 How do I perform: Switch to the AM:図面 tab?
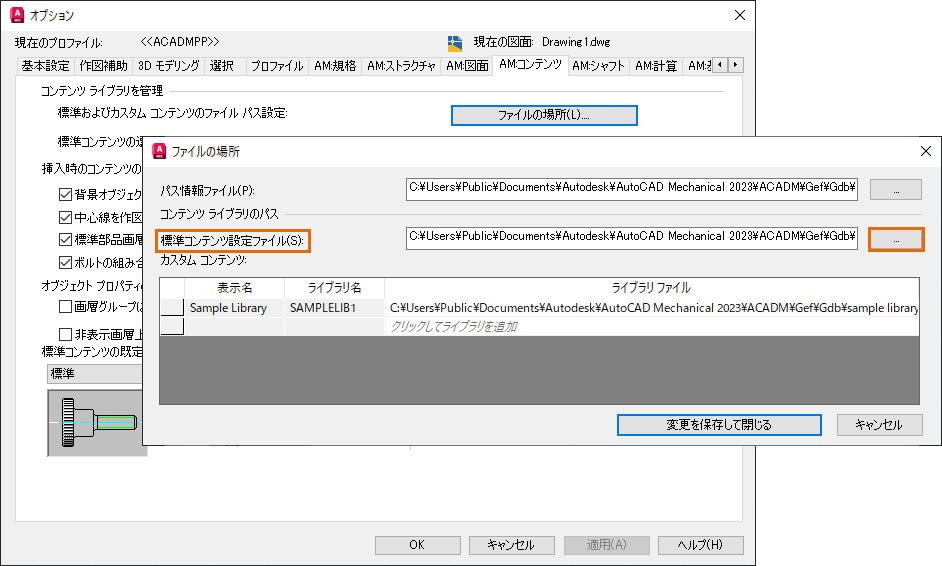coord(467,65)
